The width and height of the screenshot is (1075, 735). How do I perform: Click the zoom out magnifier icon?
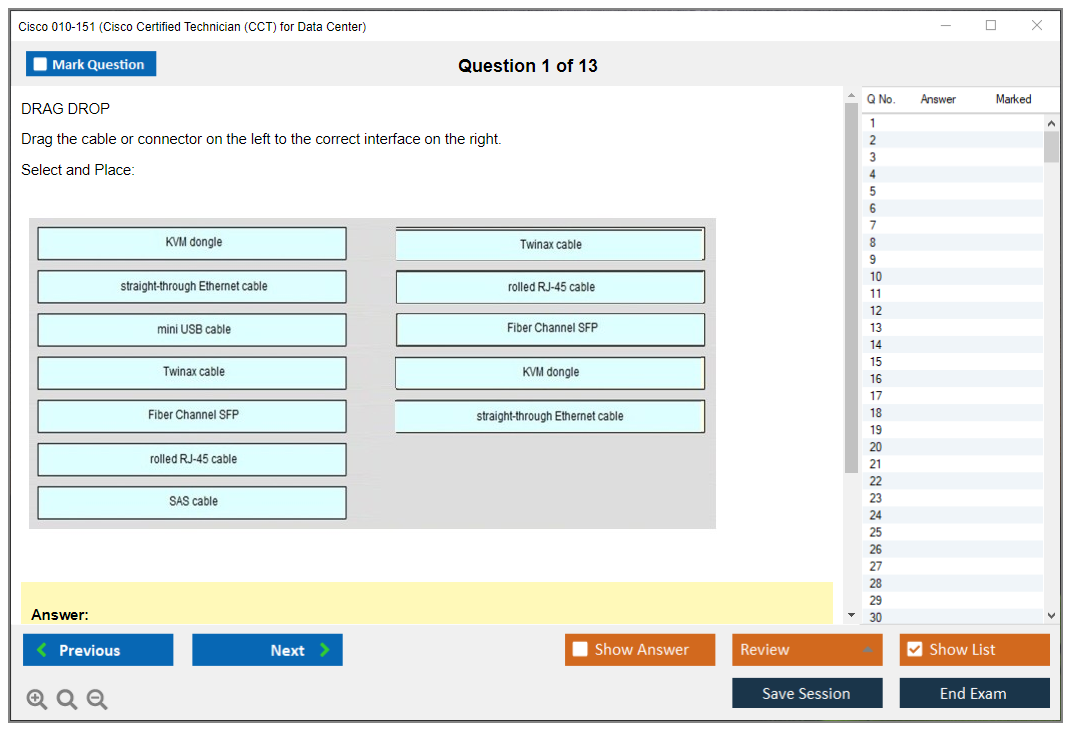[x=97, y=700]
